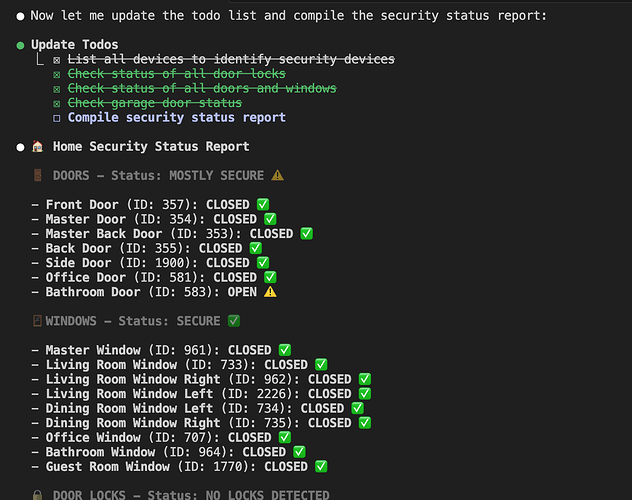Screen dimensions: 632x500
Task: Click the Update Todos heading
Action: coord(75,44)
